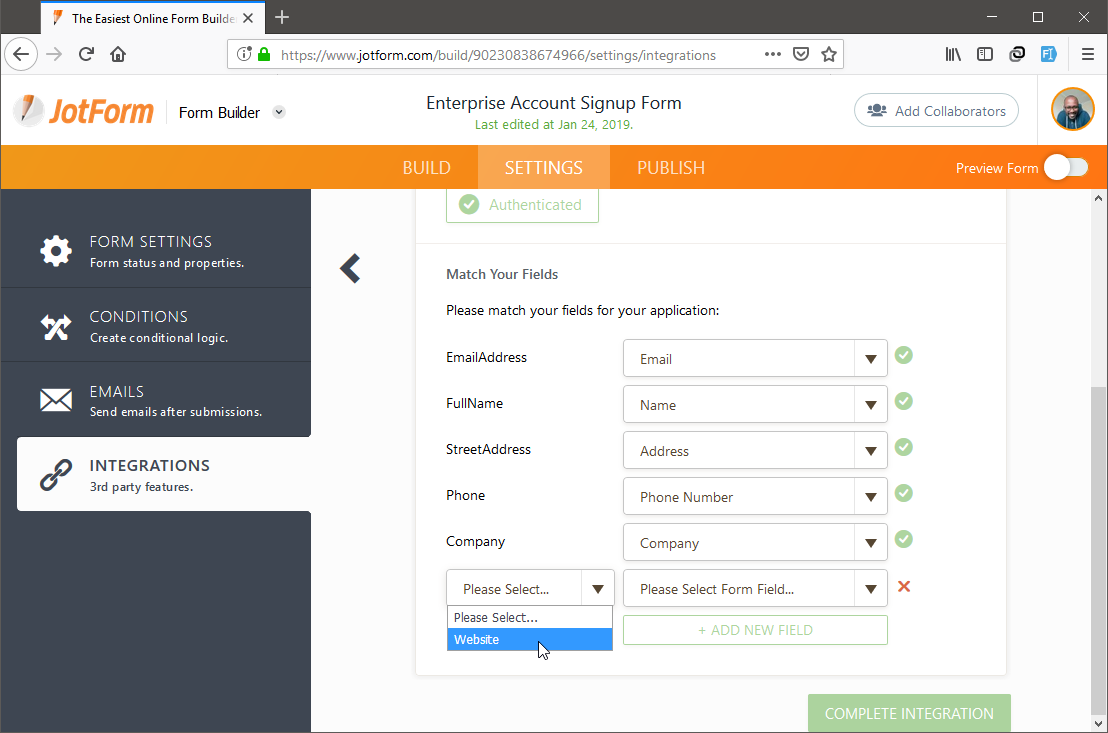Click the JotForm logo

click(84, 110)
